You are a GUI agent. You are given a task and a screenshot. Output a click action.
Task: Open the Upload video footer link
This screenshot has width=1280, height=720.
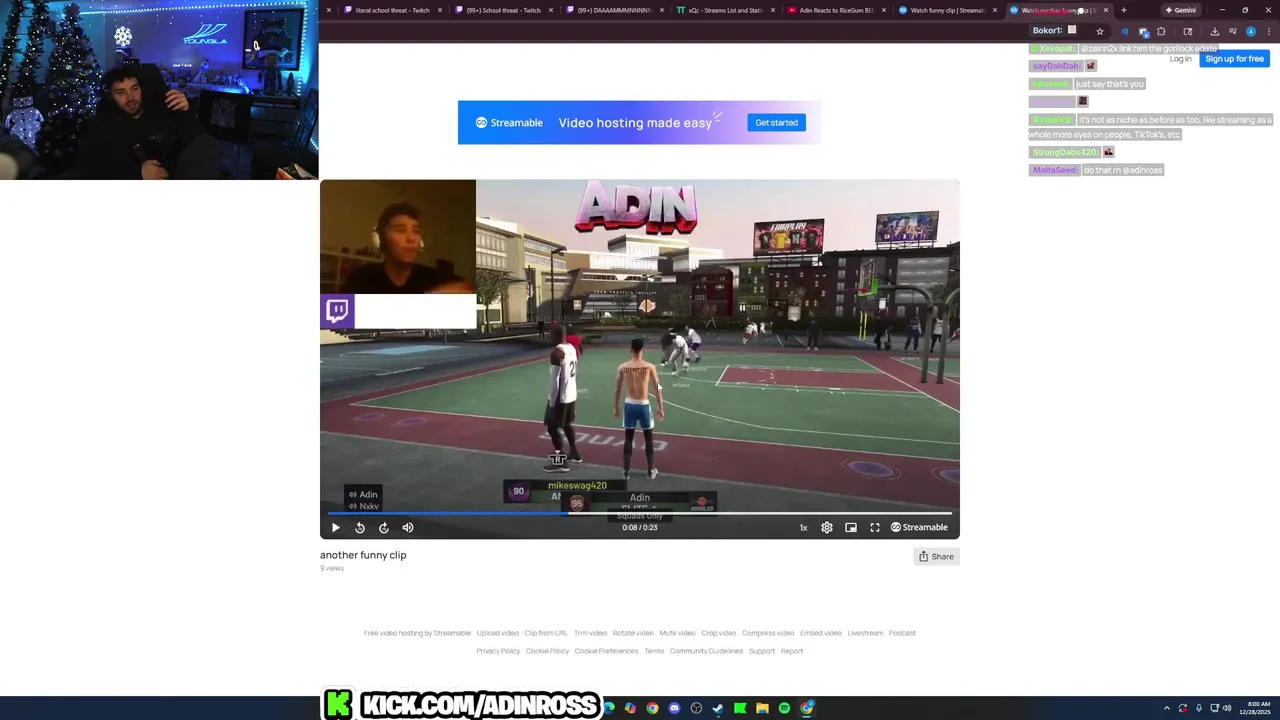498,633
